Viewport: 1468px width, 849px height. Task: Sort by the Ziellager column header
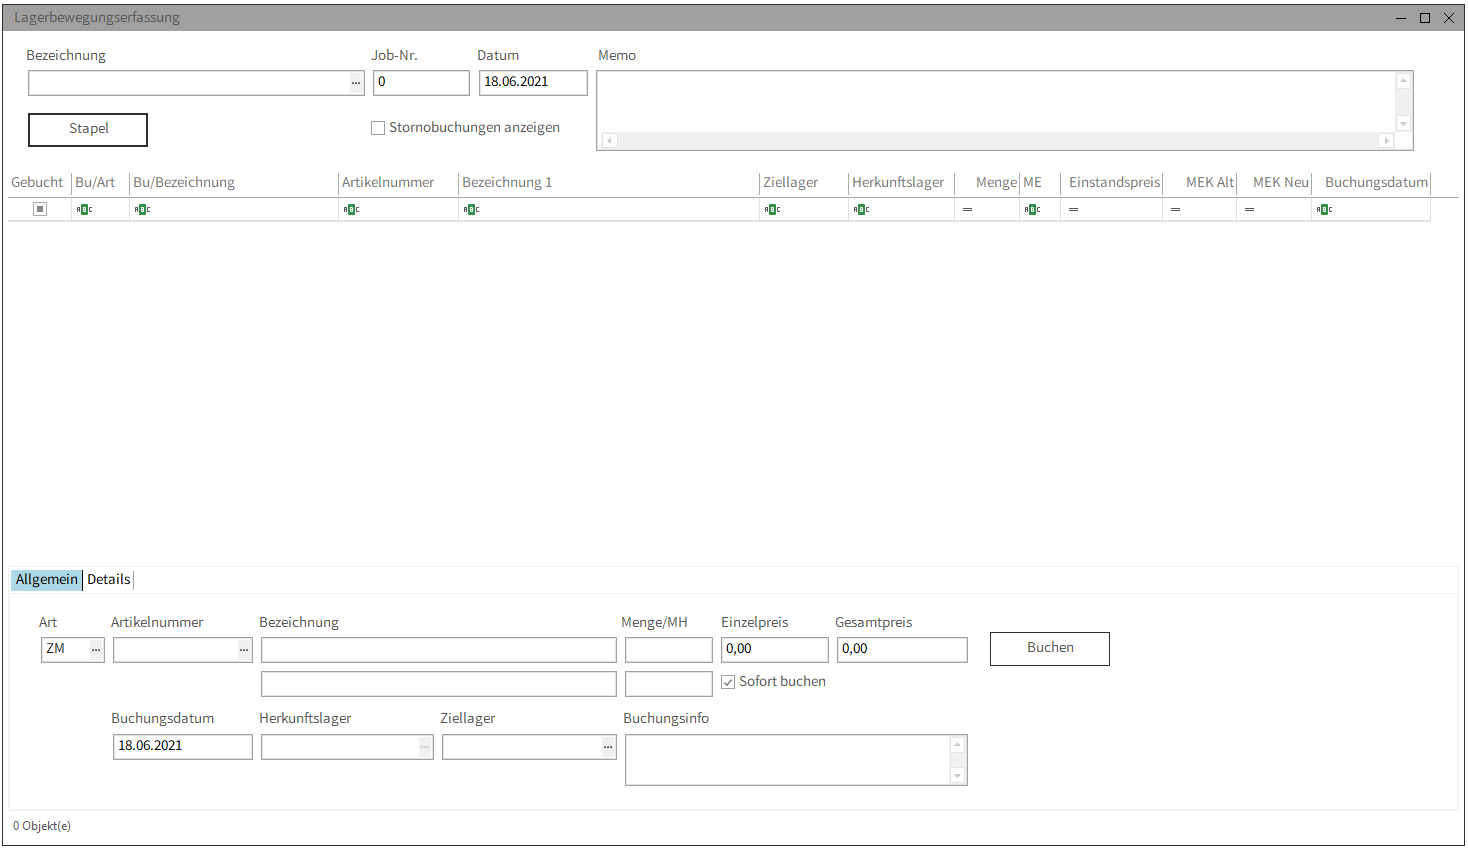pos(804,183)
